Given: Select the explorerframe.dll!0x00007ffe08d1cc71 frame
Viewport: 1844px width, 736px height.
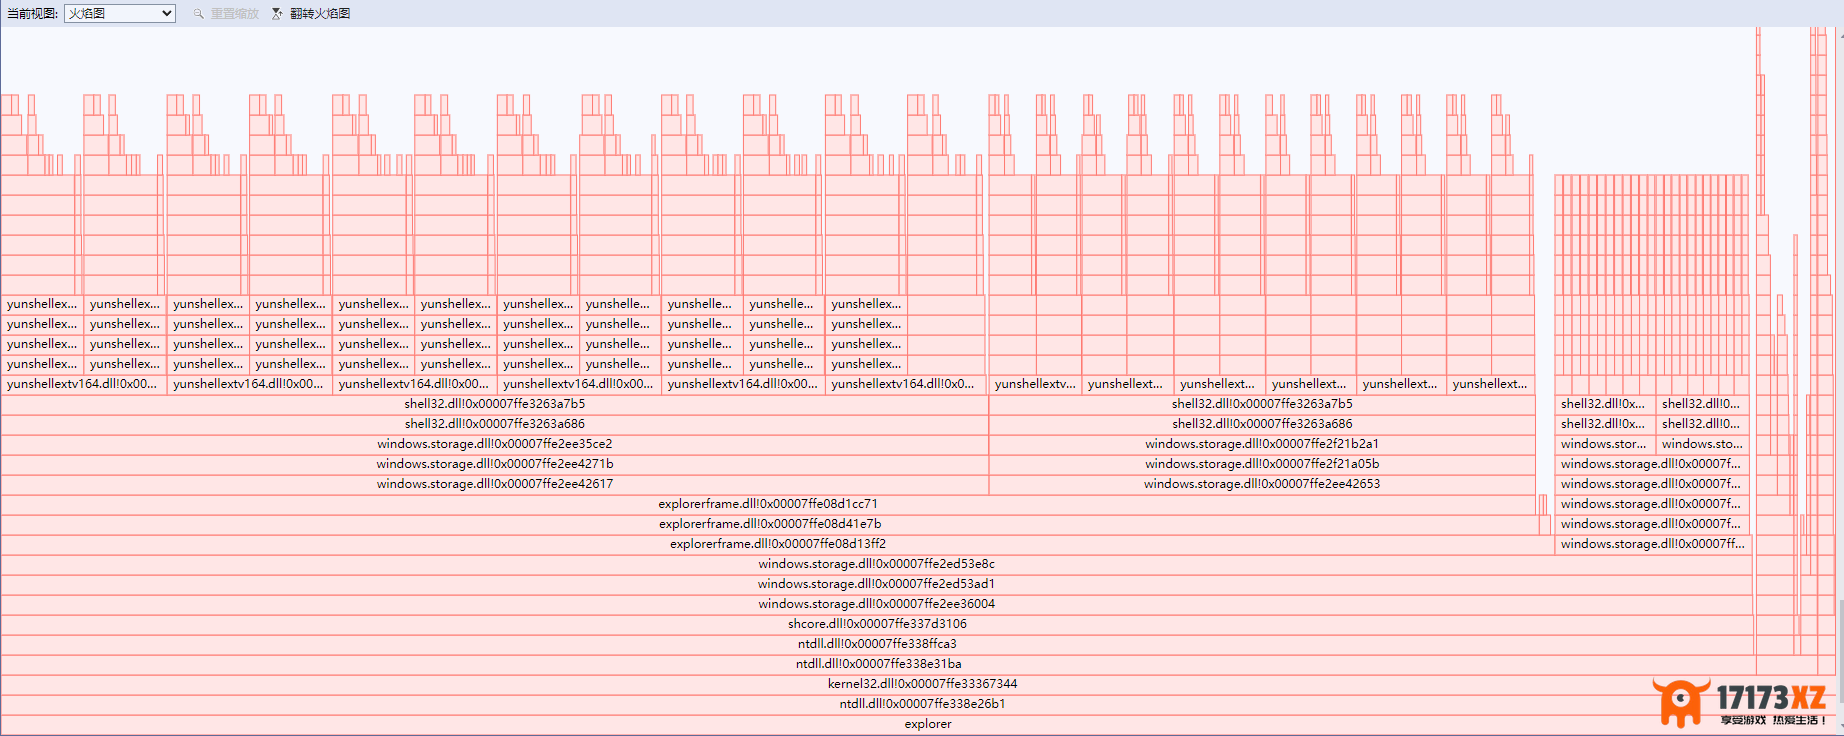Looking at the screenshot, I should [x=768, y=504].
